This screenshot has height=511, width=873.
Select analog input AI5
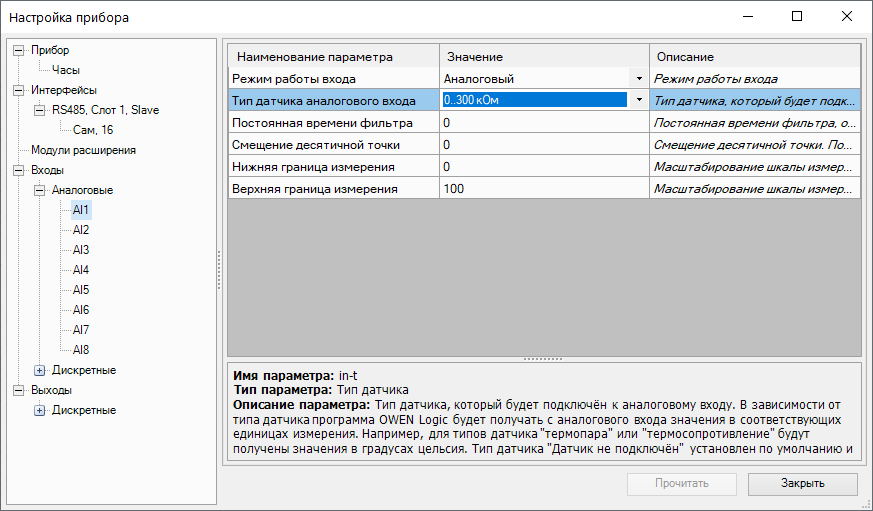point(81,290)
